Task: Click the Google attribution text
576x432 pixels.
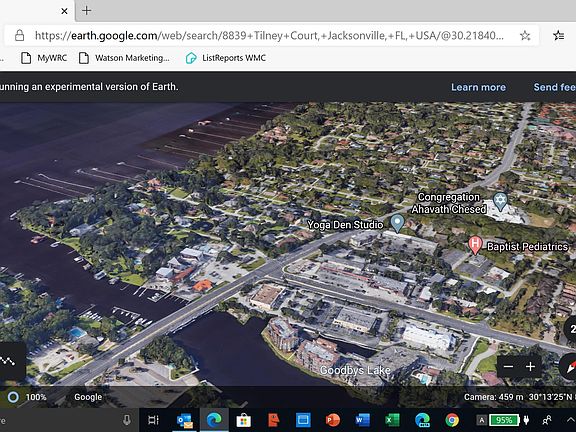Action: [88, 397]
